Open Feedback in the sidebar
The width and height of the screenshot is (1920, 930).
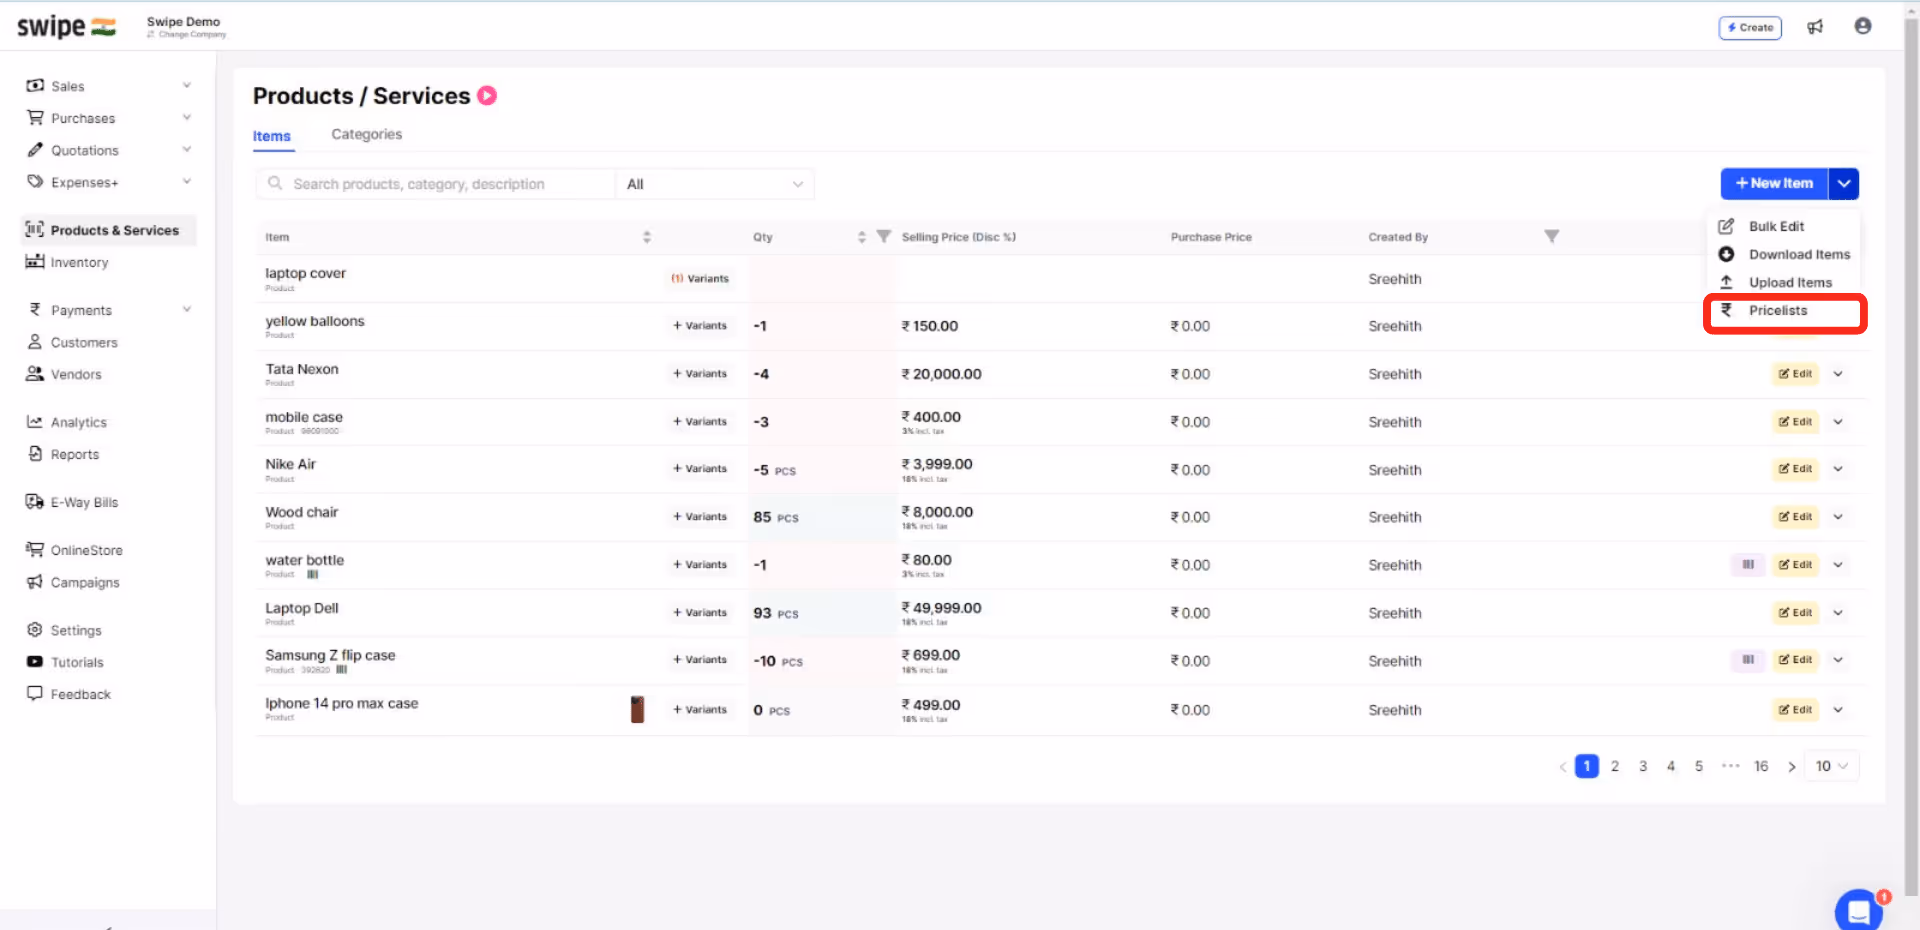(80, 694)
